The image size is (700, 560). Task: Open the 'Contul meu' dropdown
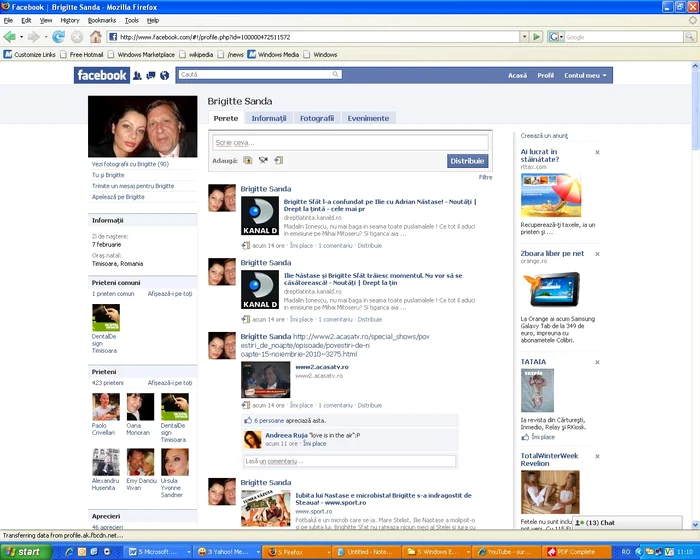[x=585, y=75]
